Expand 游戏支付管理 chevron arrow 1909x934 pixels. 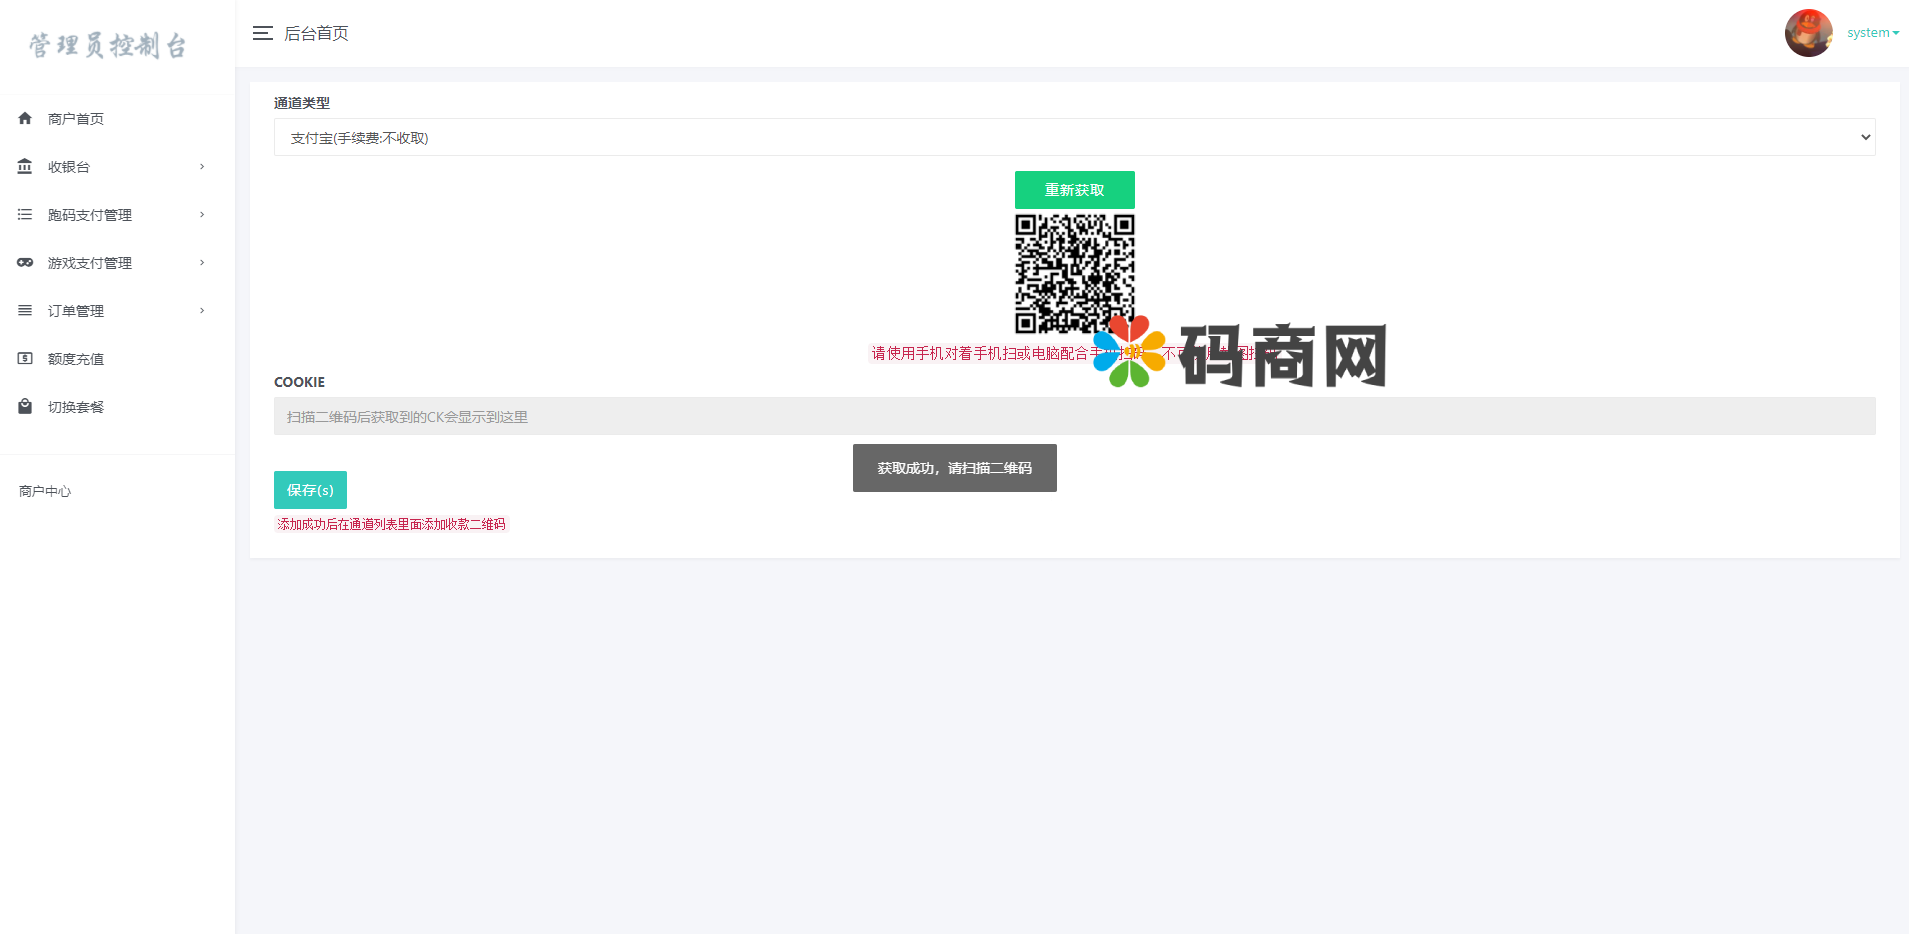[x=202, y=263]
